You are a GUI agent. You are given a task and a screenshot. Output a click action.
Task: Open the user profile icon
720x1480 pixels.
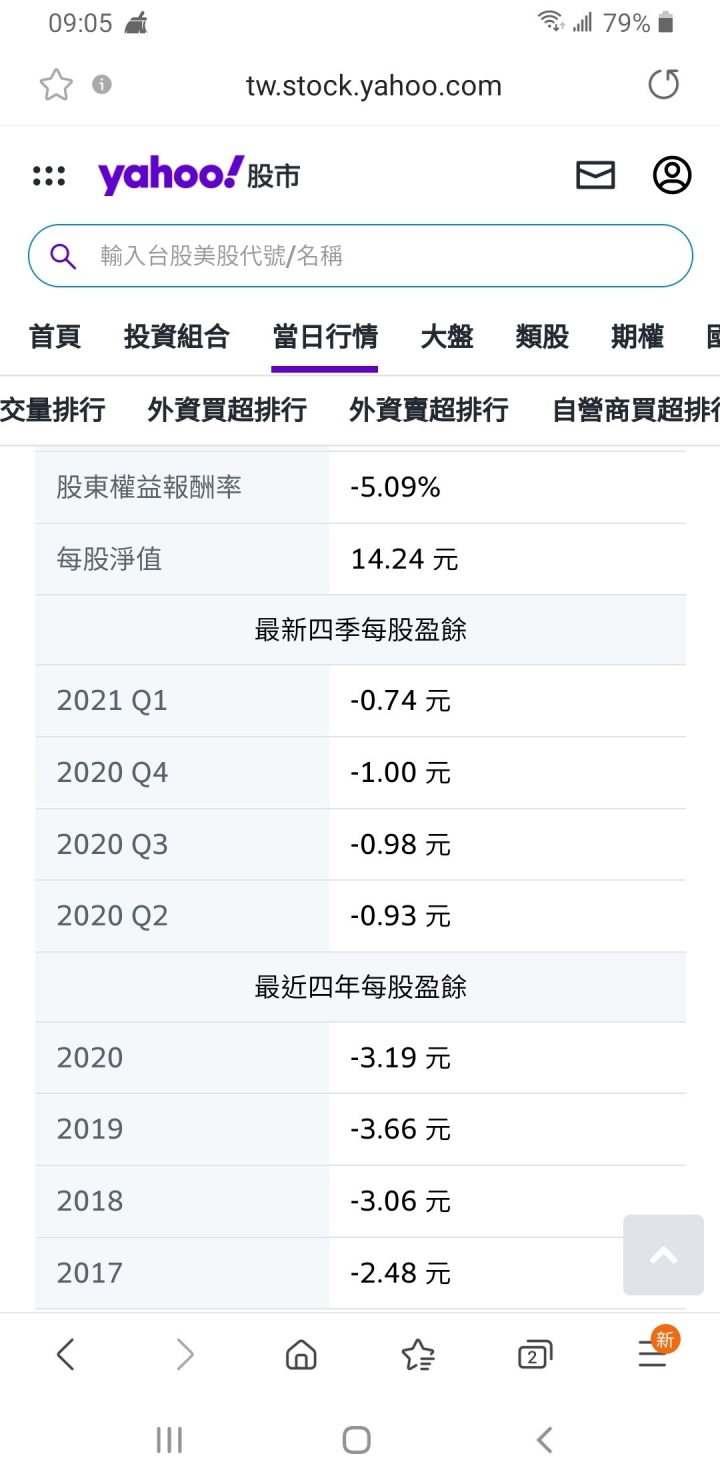point(672,175)
